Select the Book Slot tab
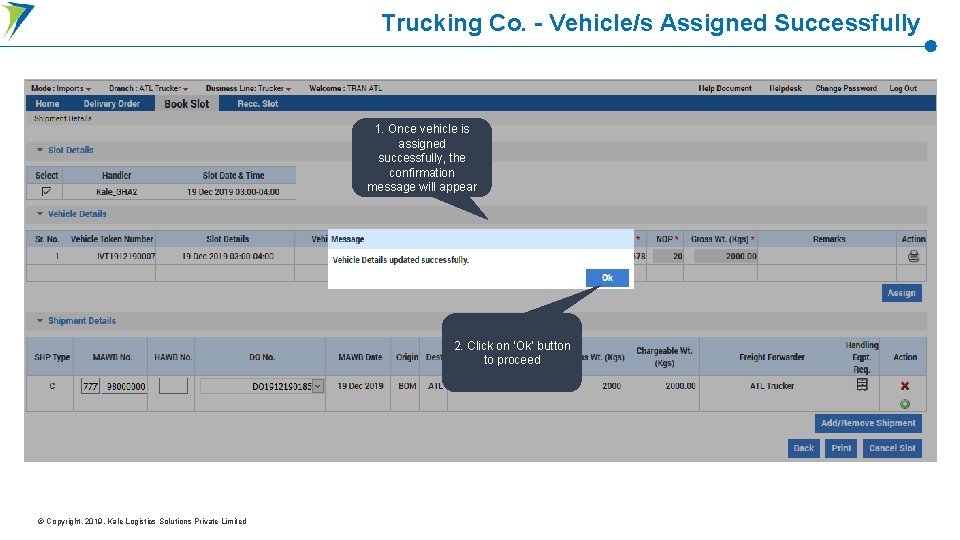The width and height of the screenshot is (960, 540). pos(187,103)
